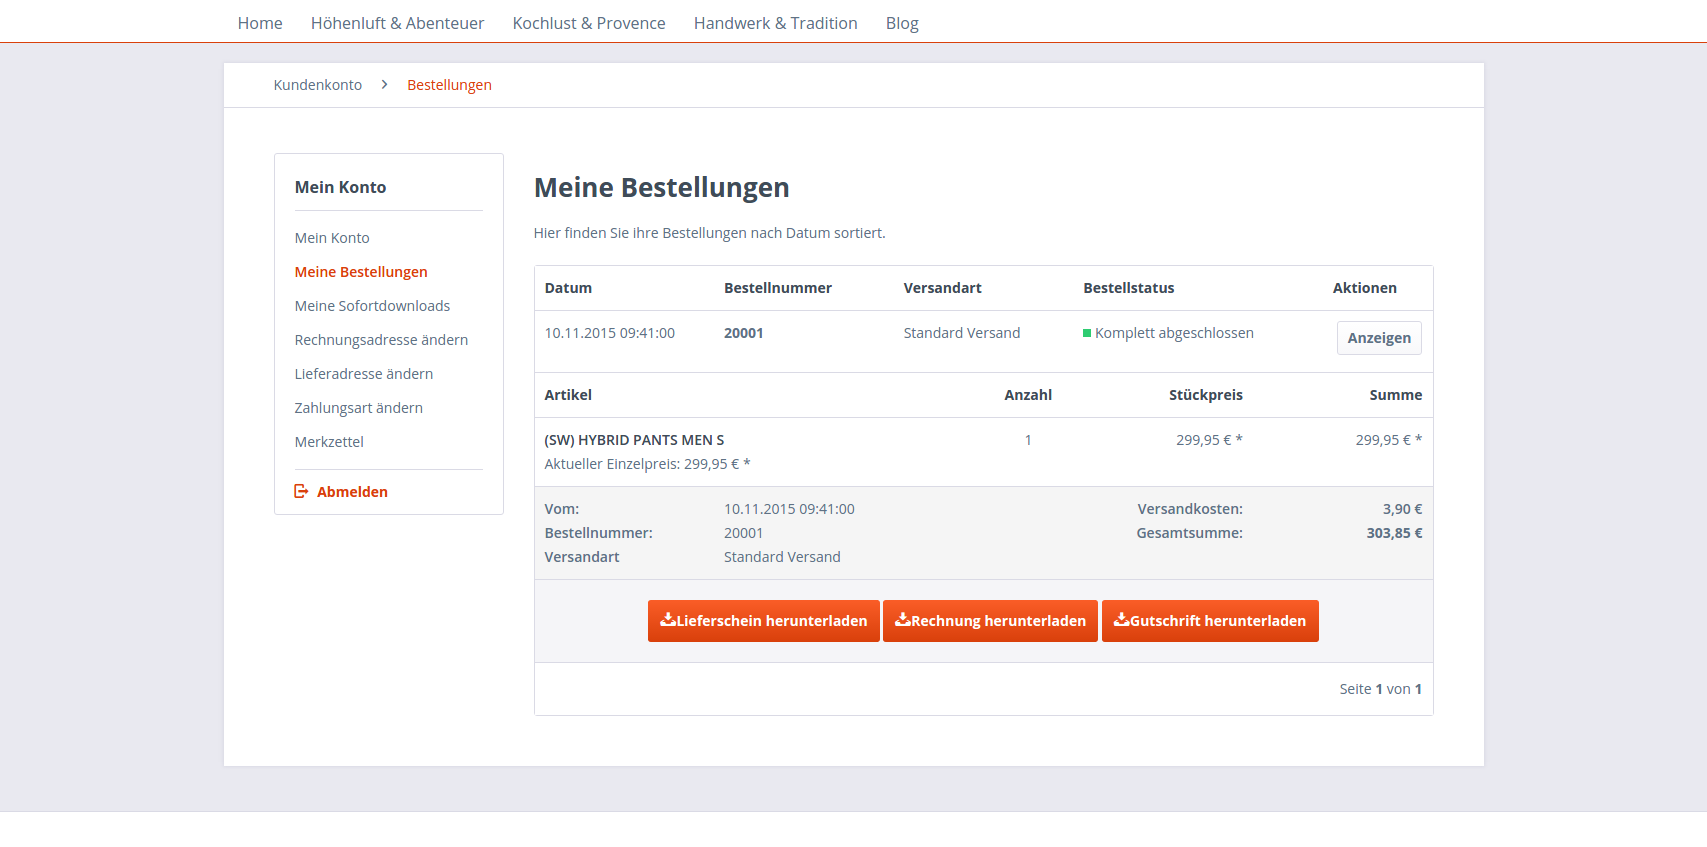Open Kochlust & Provence category
This screenshot has width=1707, height=847.
(x=589, y=23)
